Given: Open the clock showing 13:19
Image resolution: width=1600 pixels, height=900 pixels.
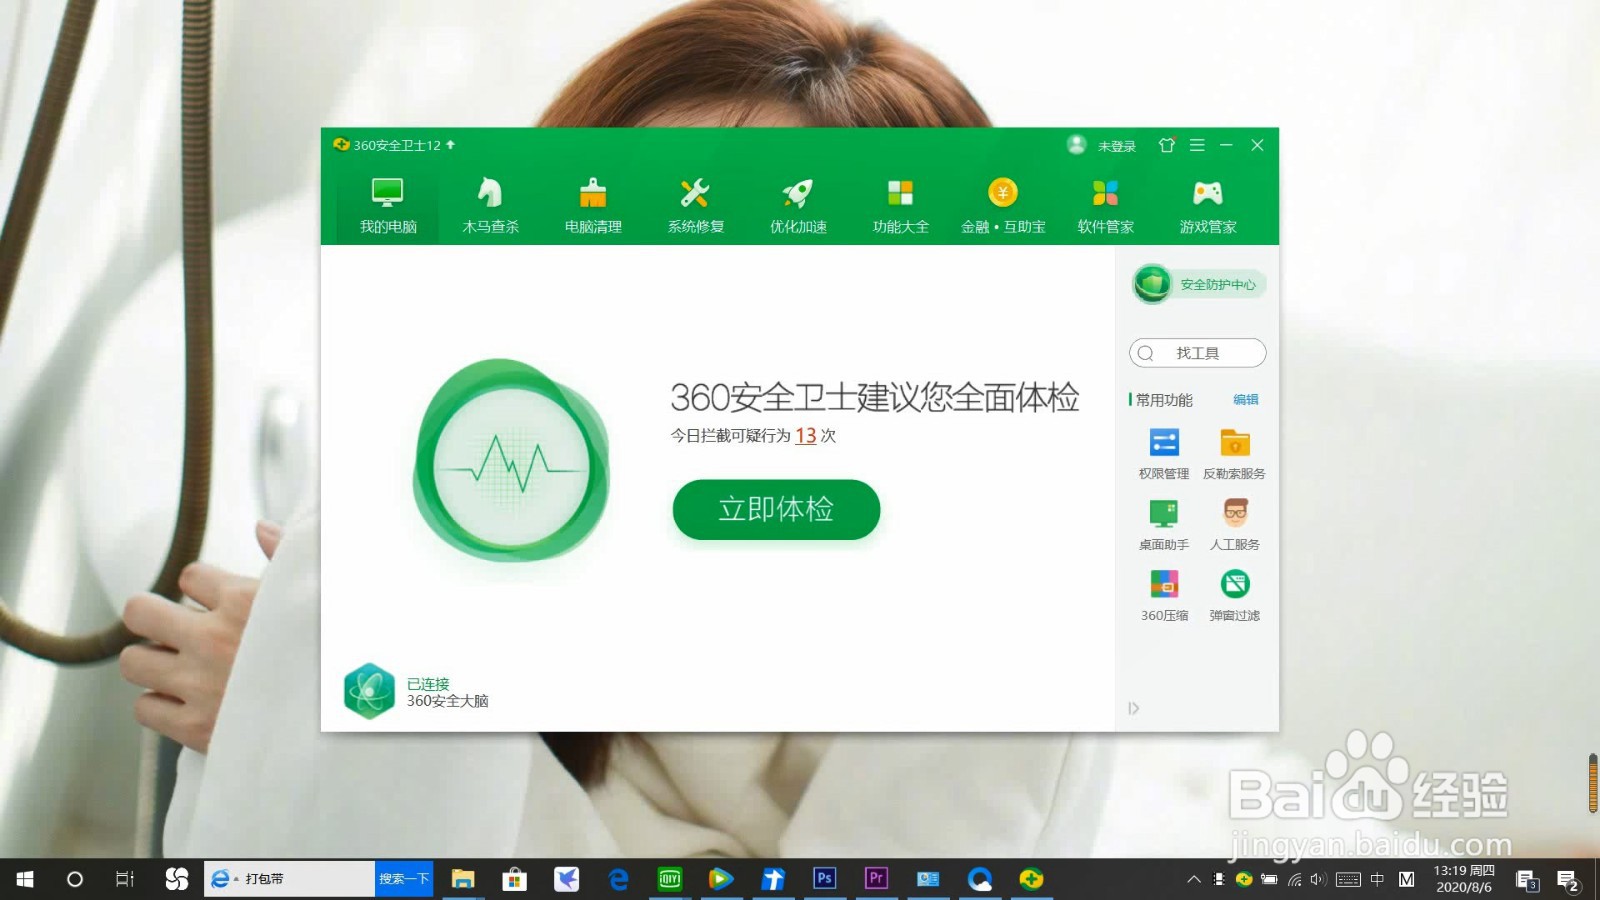Looking at the screenshot, I should click(1464, 879).
